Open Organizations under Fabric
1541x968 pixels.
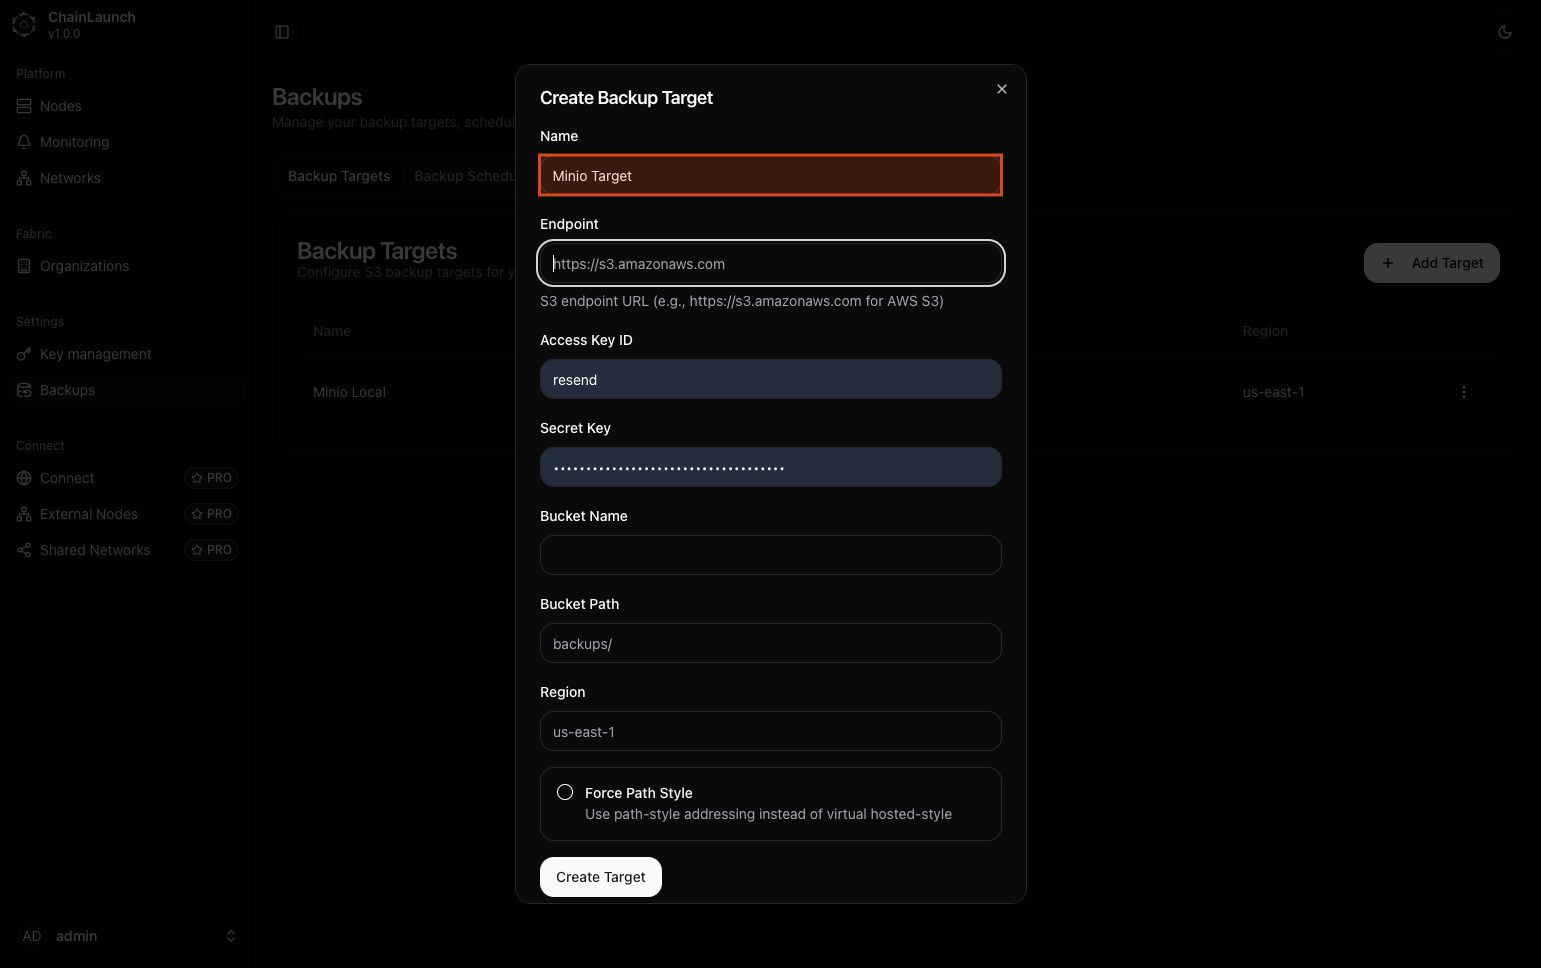[x=84, y=266]
